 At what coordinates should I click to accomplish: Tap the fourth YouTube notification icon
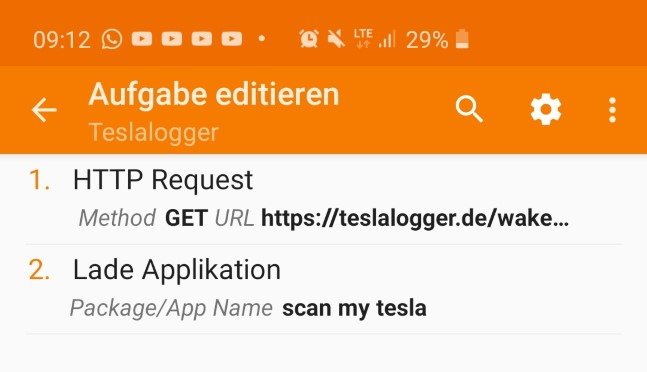coord(232,39)
